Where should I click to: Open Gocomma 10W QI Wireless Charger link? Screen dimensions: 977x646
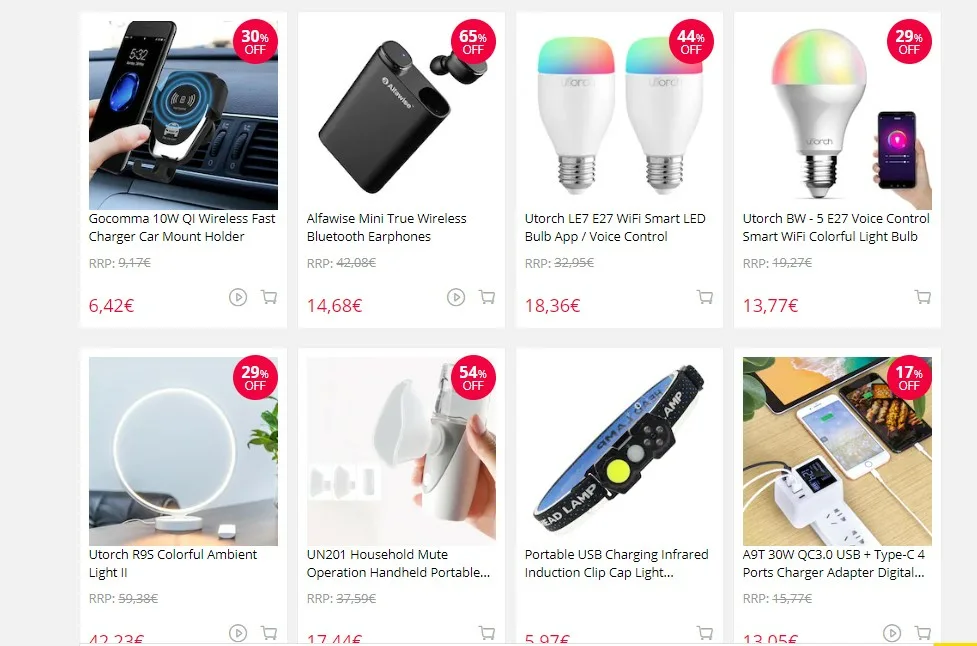click(x=182, y=227)
